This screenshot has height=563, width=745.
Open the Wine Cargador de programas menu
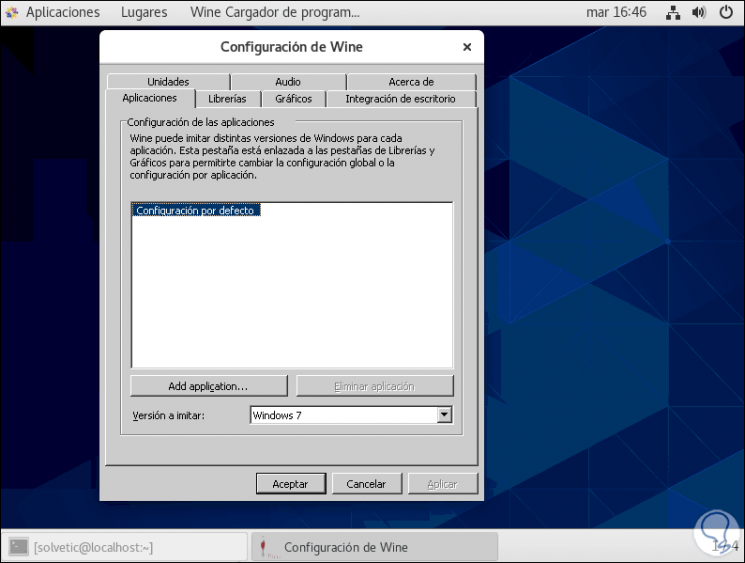(275, 12)
